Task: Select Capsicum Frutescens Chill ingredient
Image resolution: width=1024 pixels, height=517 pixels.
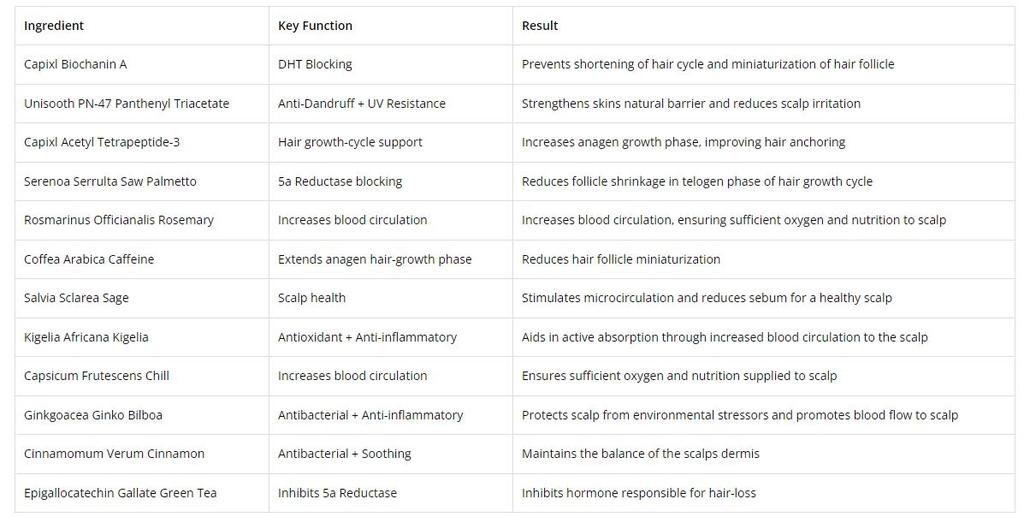Action: [97, 376]
